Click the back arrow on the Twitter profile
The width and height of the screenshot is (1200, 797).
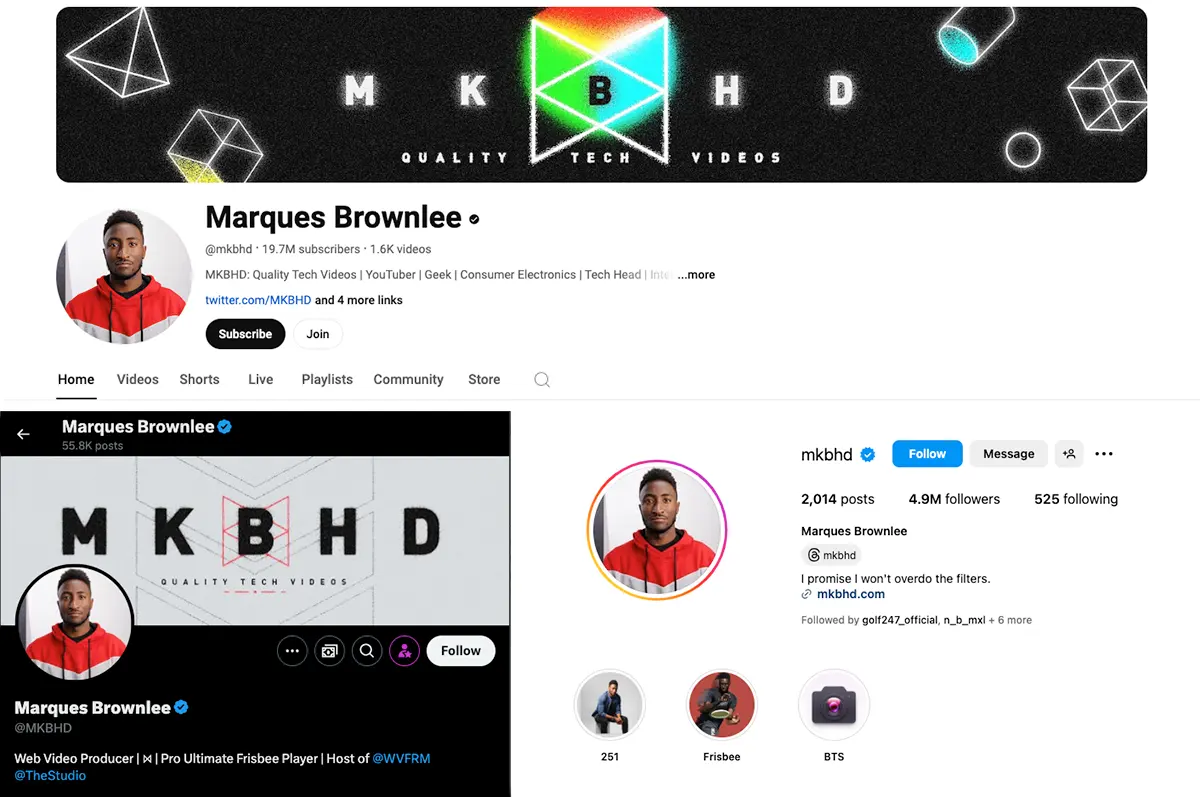point(23,434)
